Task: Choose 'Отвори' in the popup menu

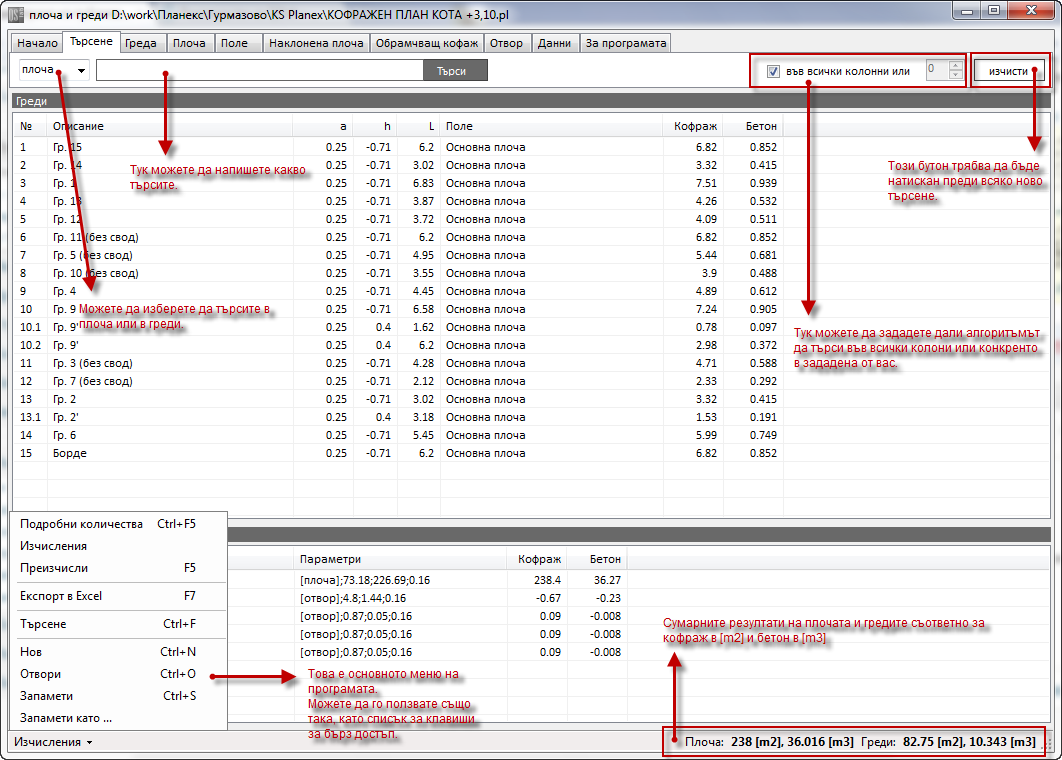Action: 40,674
